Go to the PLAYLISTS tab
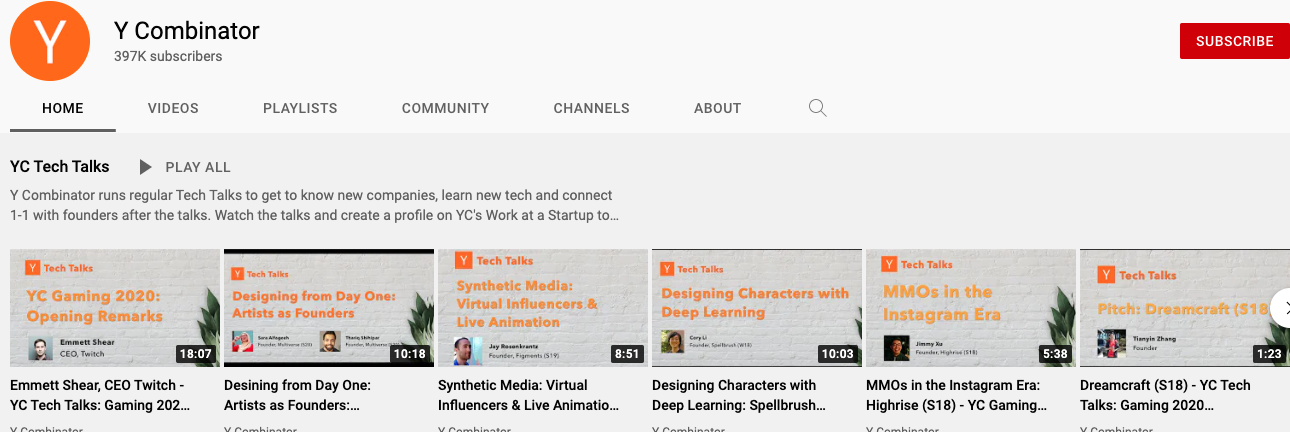1290x432 pixels. point(300,108)
